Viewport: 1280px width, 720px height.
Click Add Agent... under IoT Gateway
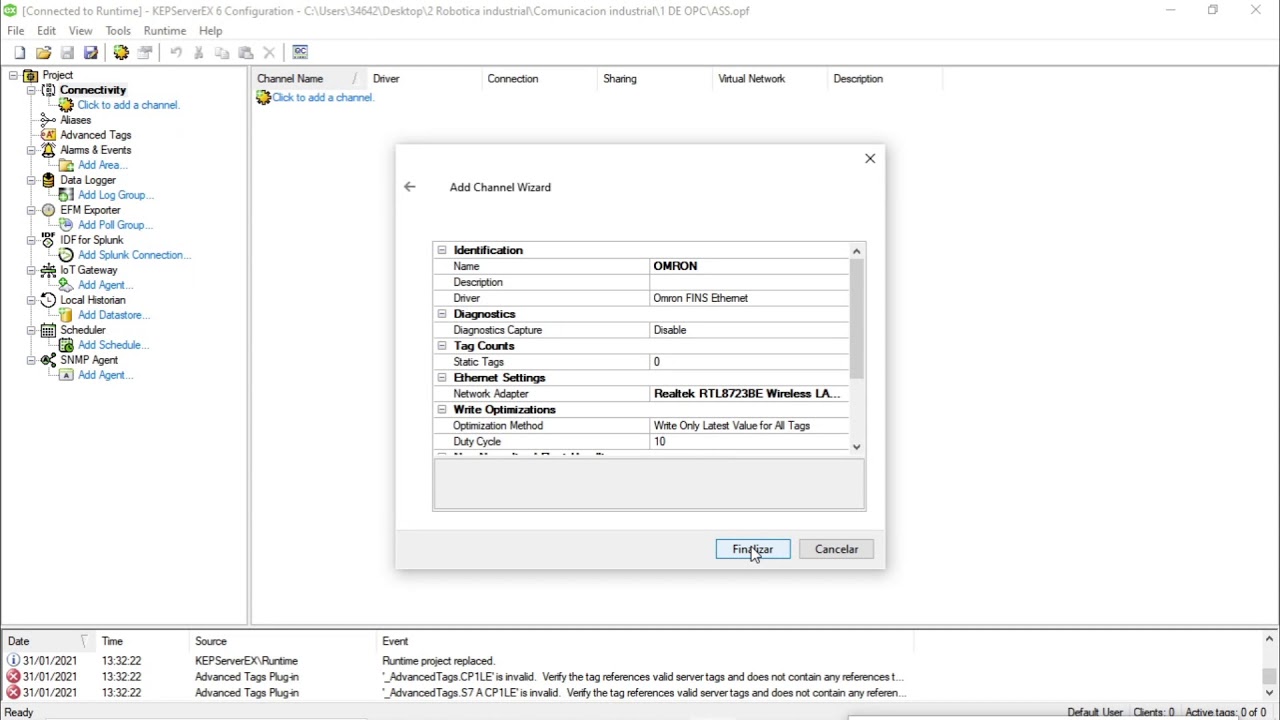pyautogui.click(x=106, y=285)
